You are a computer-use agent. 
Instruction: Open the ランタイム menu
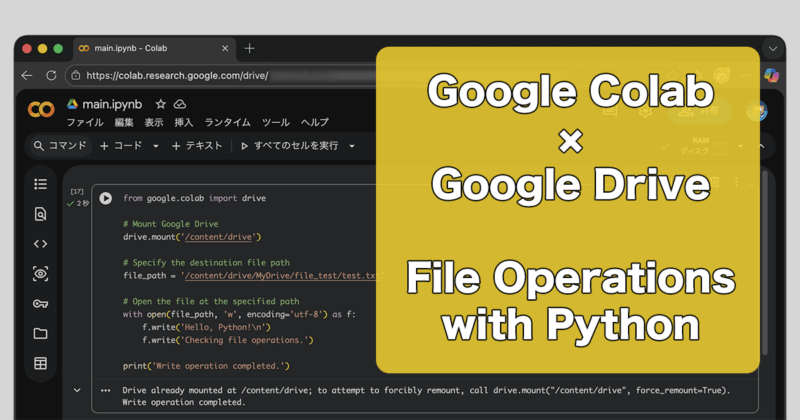pyautogui.click(x=228, y=122)
